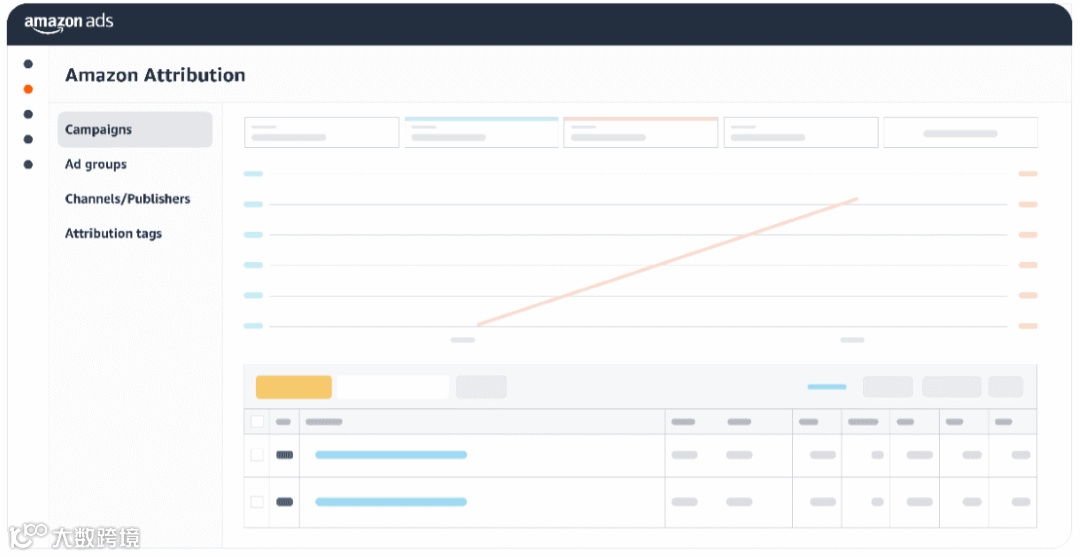Open Attribution tags section

[113, 233]
